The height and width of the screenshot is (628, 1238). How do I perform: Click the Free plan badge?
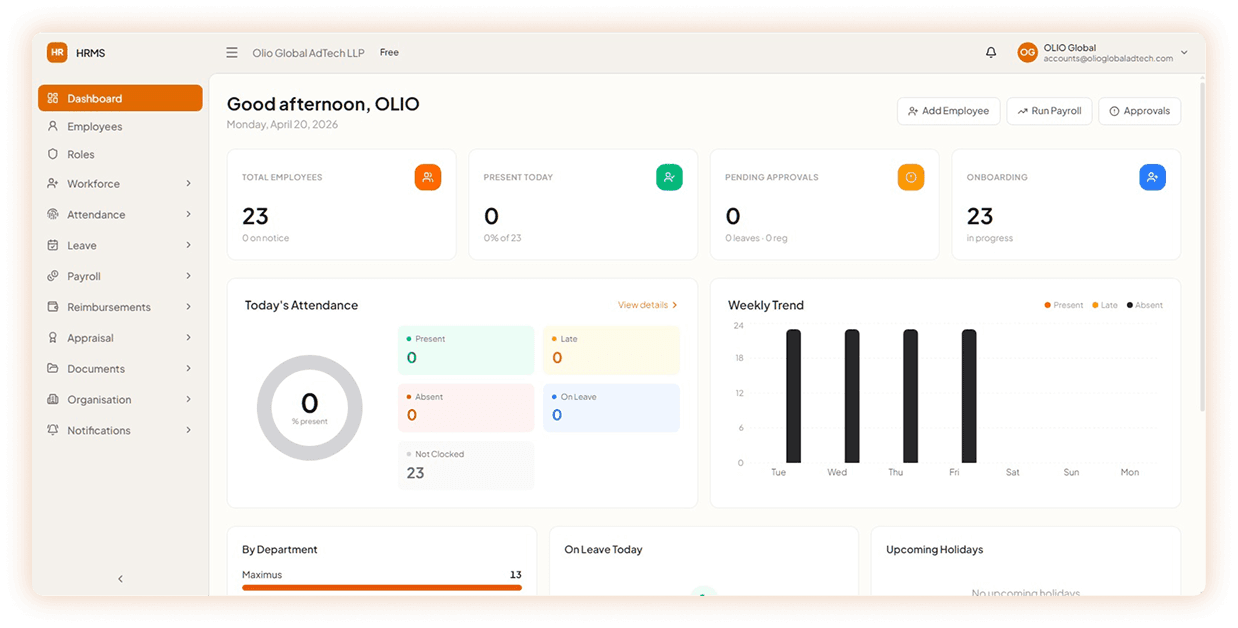pos(389,53)
